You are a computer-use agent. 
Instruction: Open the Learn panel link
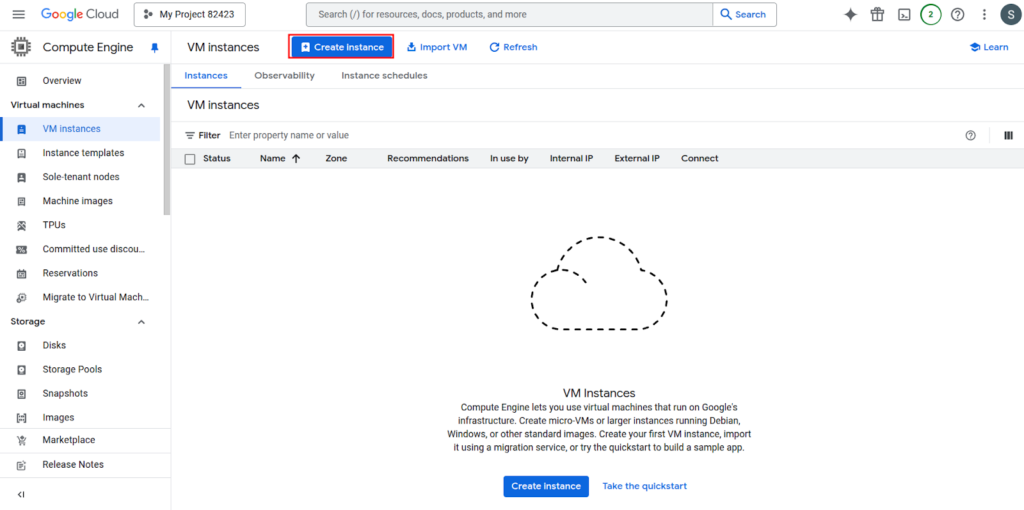click(x=989, y=47)
